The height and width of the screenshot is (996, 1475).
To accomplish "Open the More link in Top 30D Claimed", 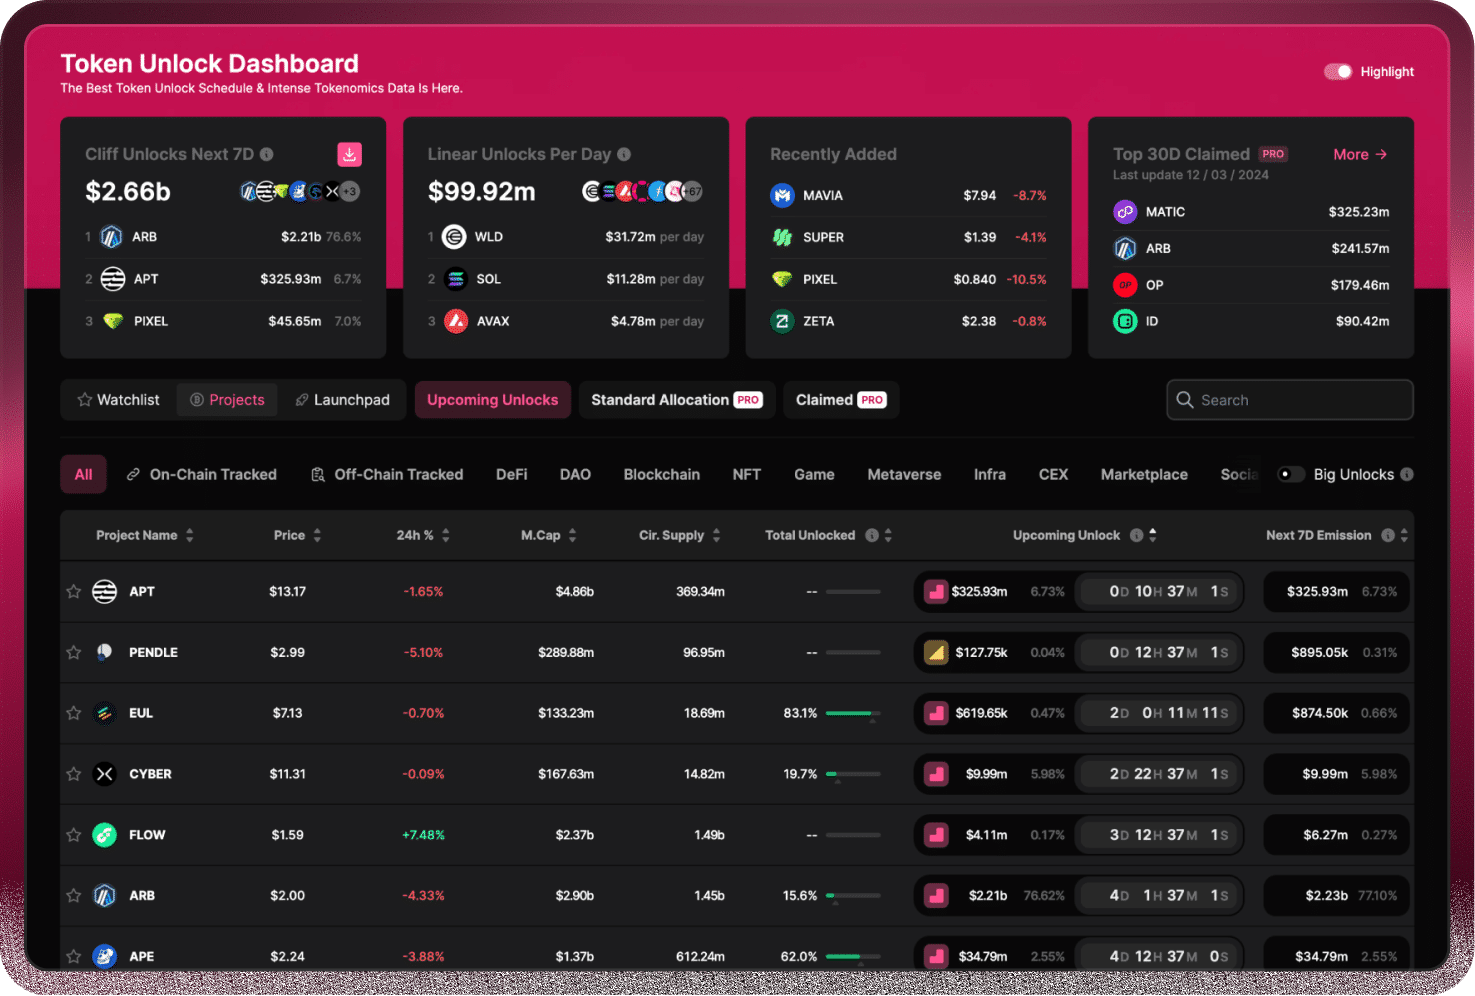I will pos(1360,154).
